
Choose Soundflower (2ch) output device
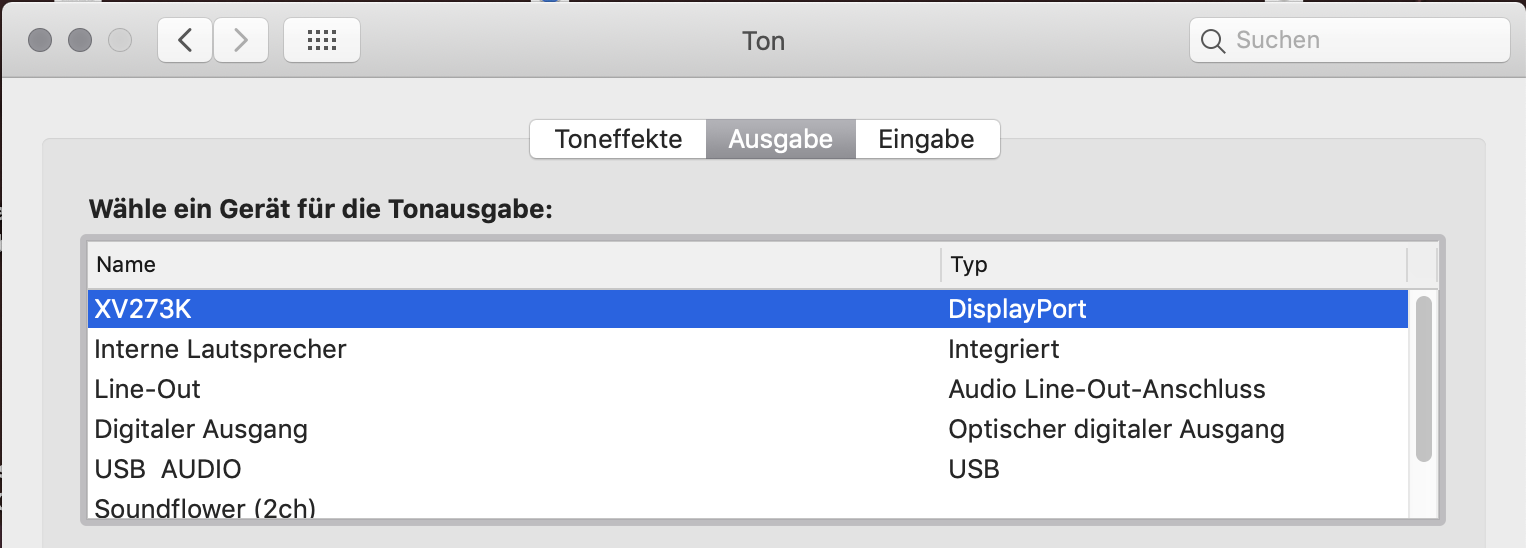(x=748, y=506)
